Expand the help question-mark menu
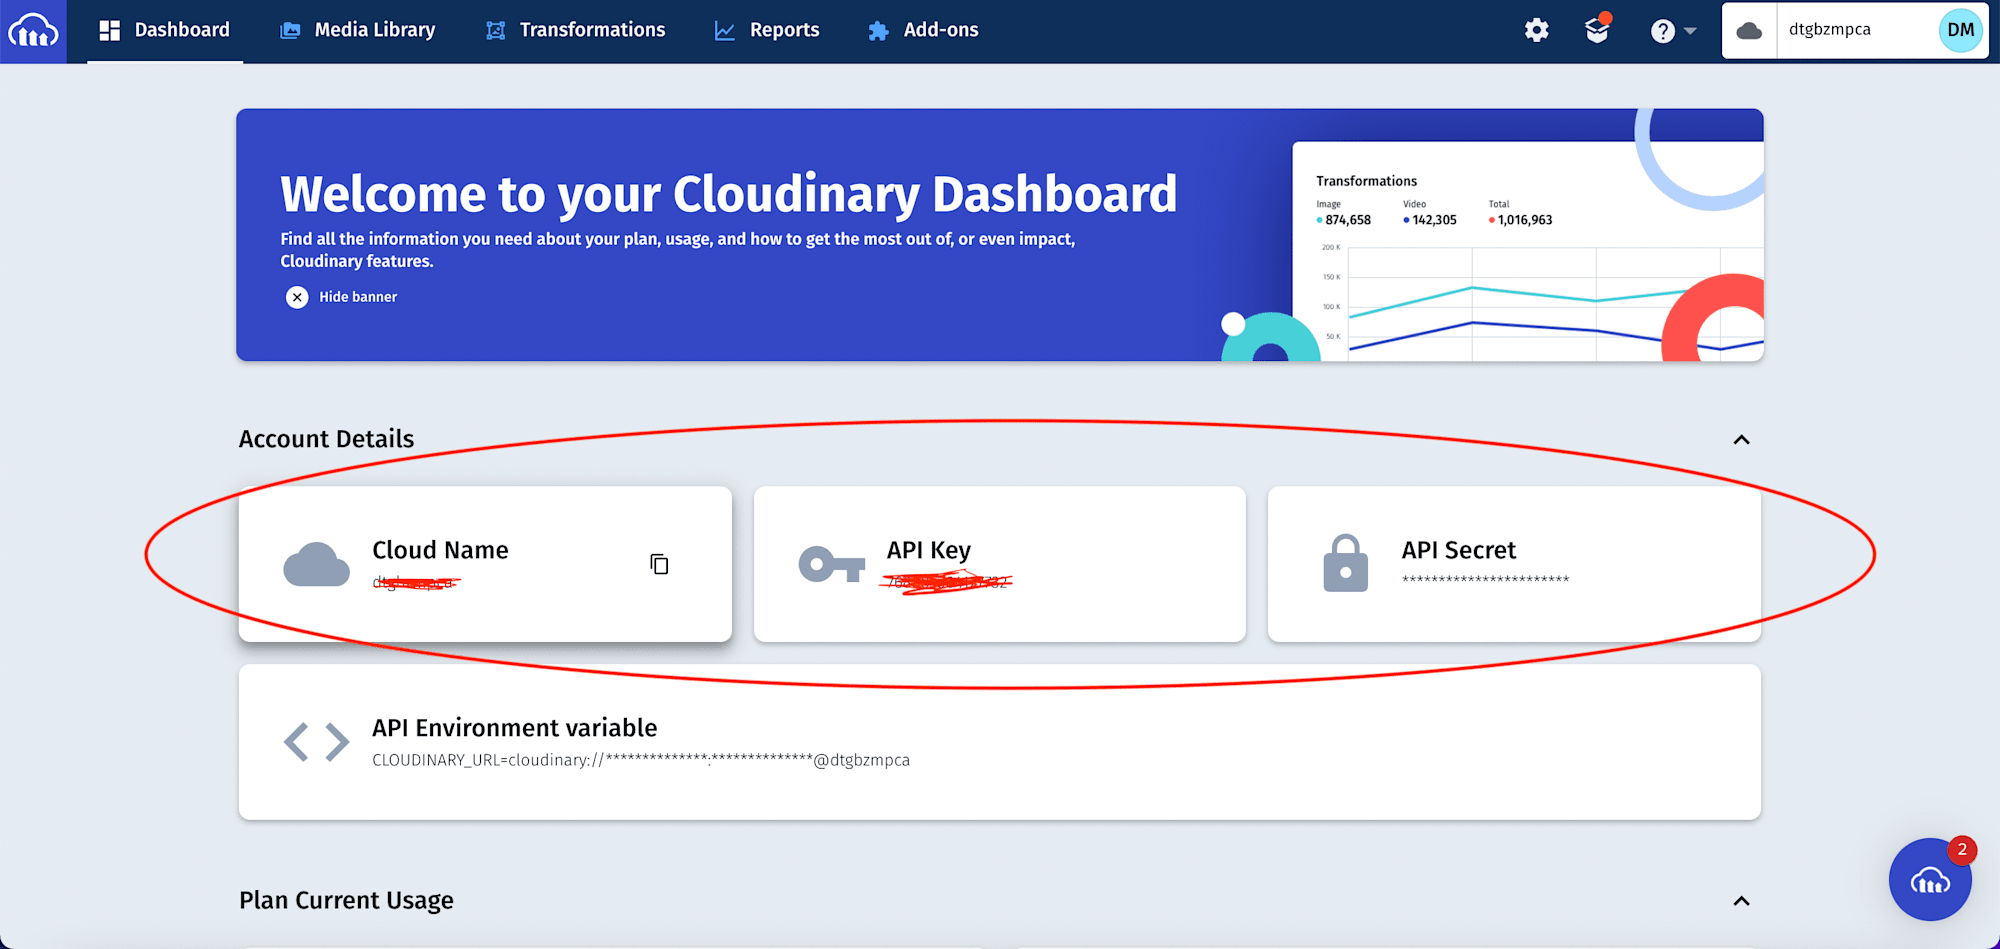 (x=1673, y=31)
